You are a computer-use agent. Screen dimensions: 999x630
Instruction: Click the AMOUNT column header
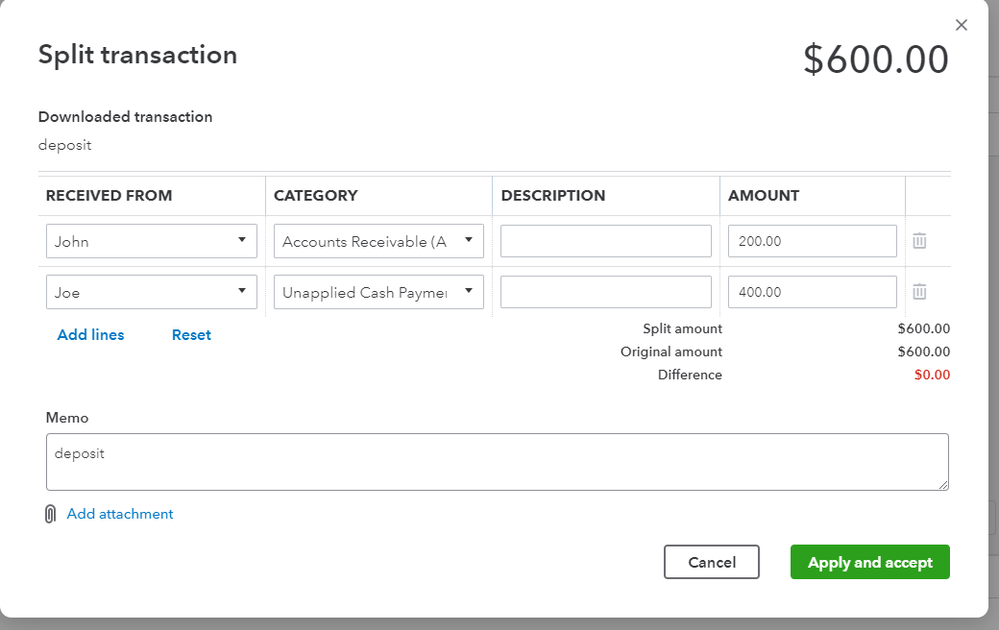[x=763, y=196]
